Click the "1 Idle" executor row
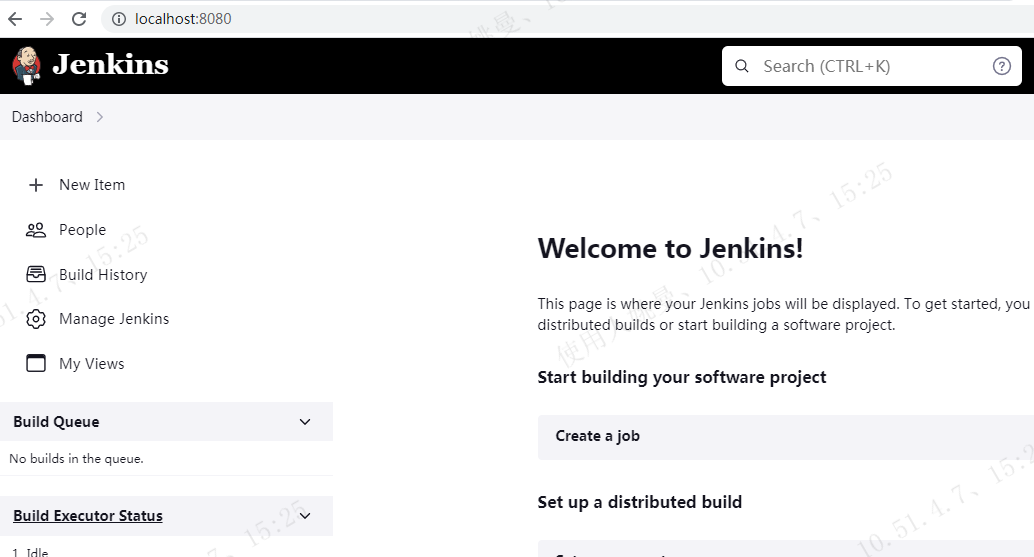The width and height of the screenshot is (1034, 557). click(x=30, y=551)
